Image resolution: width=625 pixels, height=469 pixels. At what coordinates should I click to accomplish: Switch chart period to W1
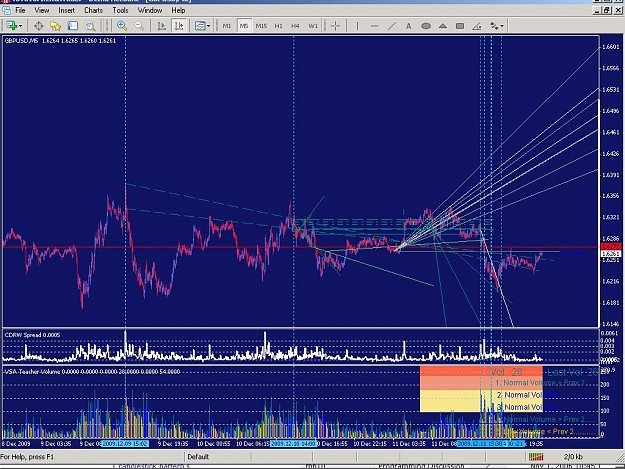pyautogui.click(x=313, y=26)
